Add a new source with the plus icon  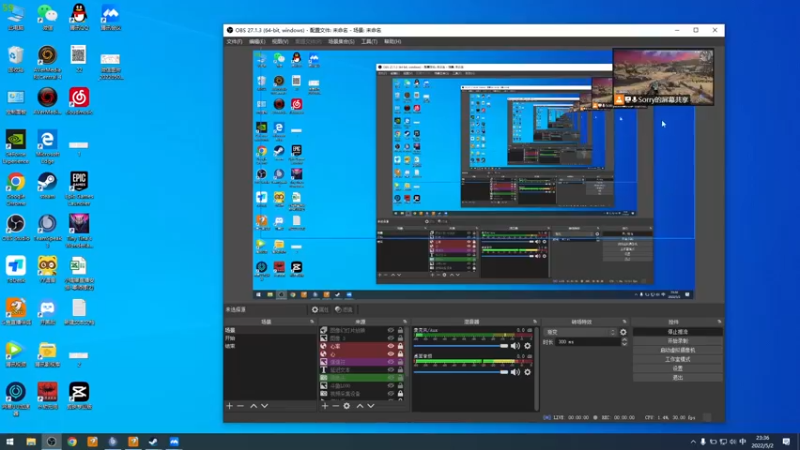pos(324,406)
